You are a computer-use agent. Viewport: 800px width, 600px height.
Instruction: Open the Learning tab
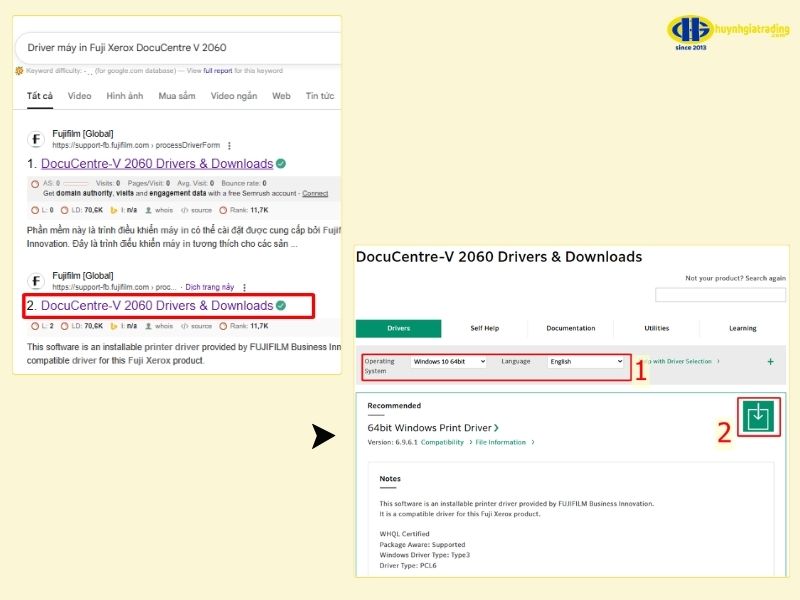pyautogui.click(x=742, y=328)
